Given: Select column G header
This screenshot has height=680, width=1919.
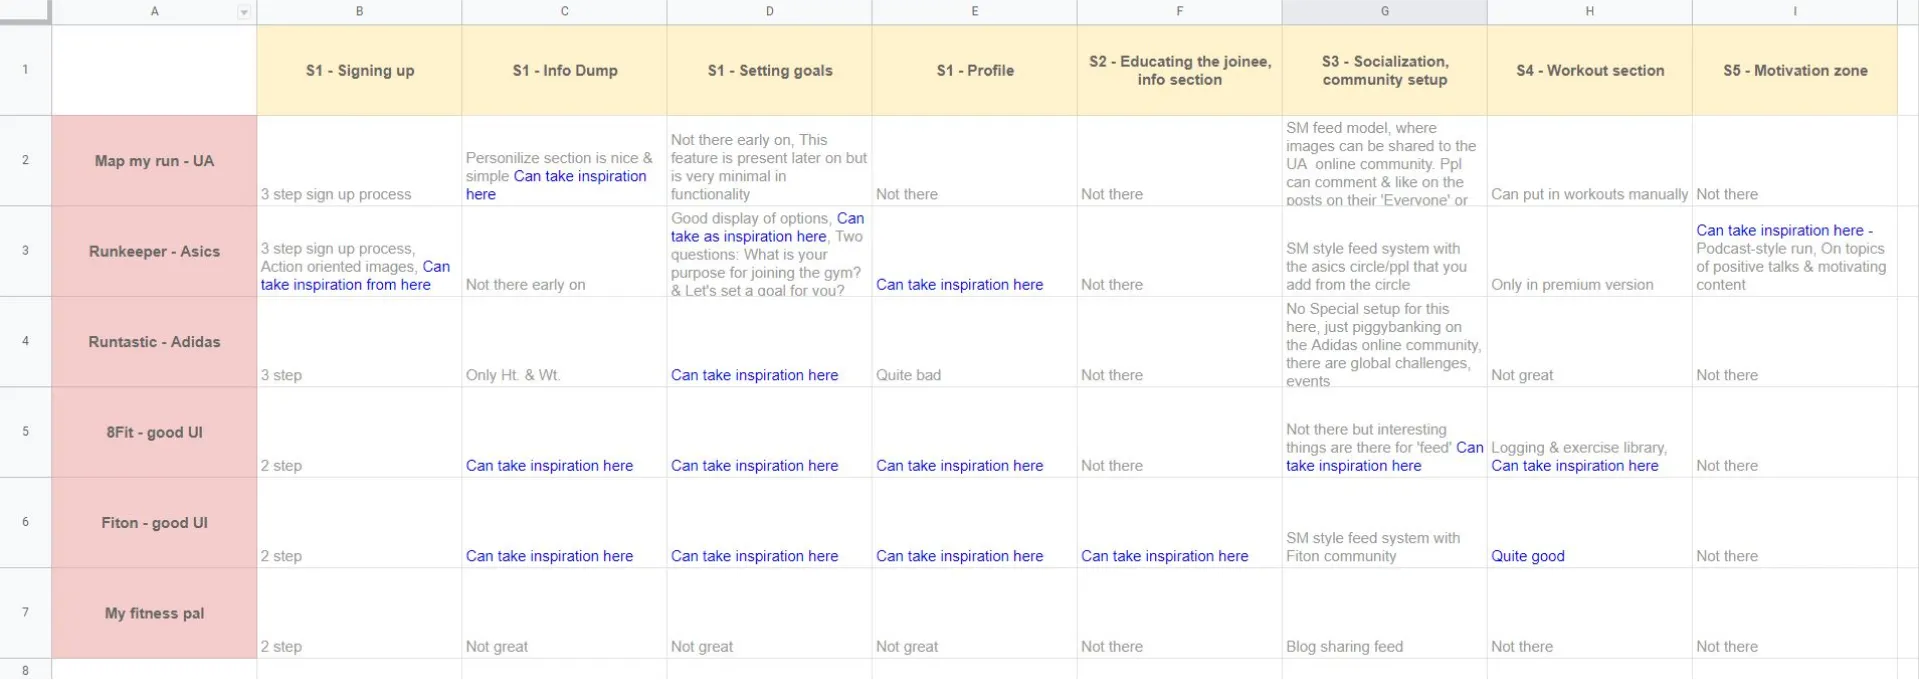Looking at the screenshot, I should click(x=1384, y=12).
